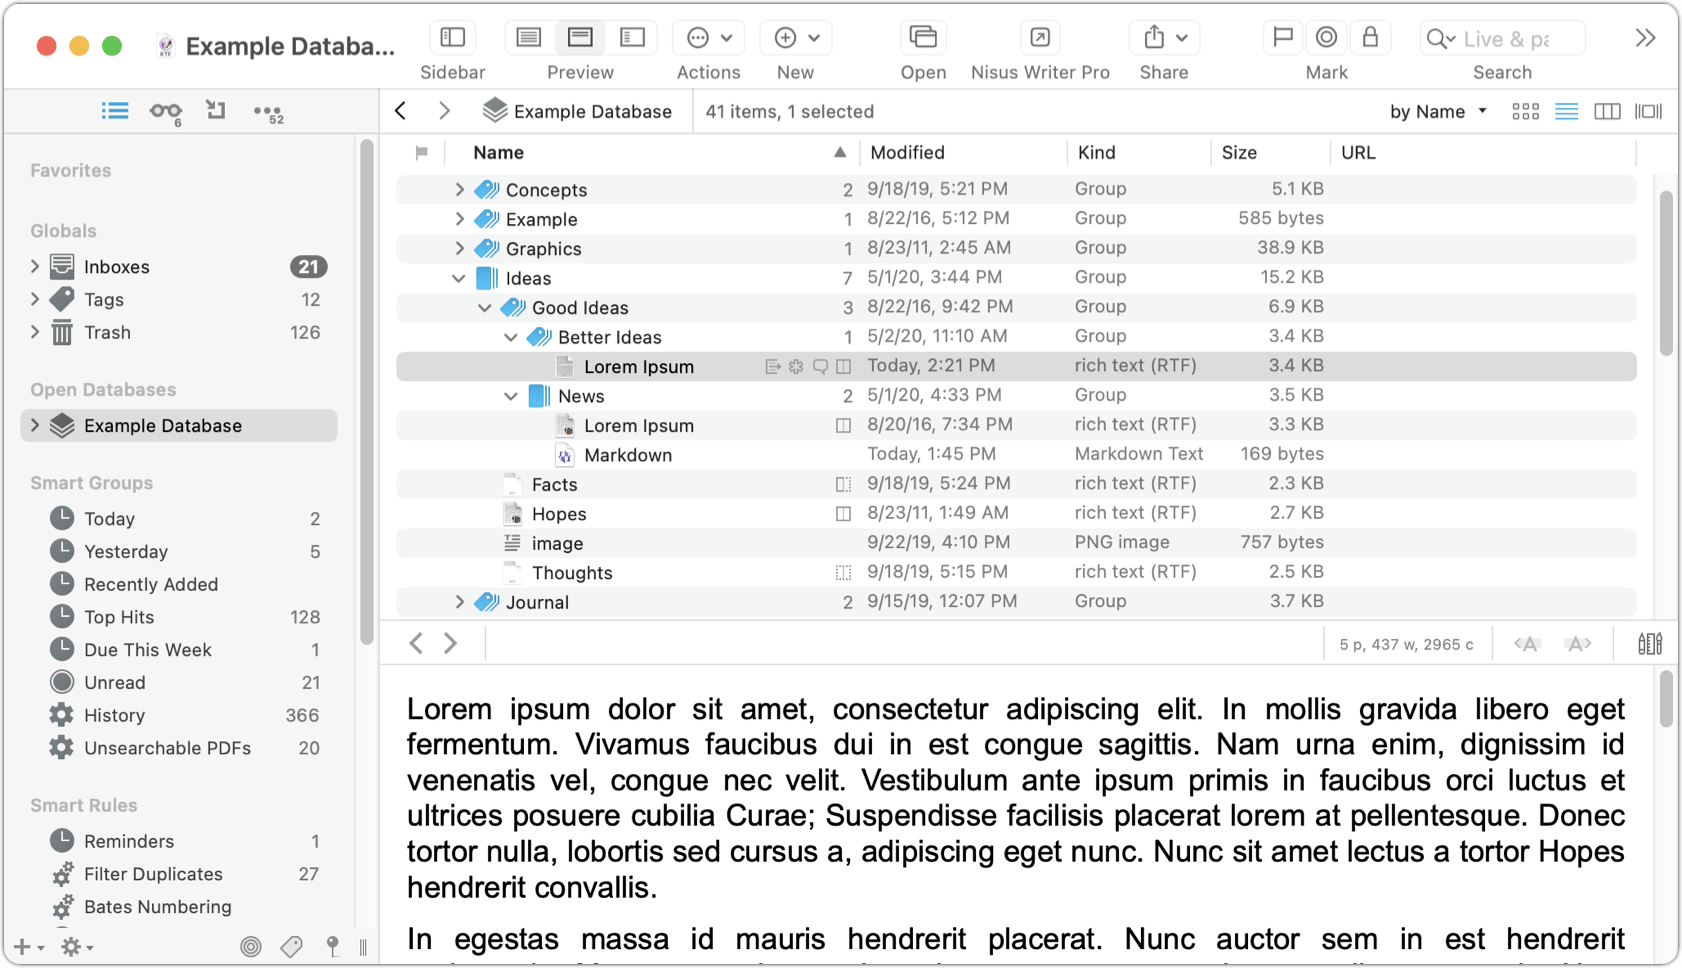
Task: Click the tag icon at sidebar bottom
Action: [x=292, y=946]
